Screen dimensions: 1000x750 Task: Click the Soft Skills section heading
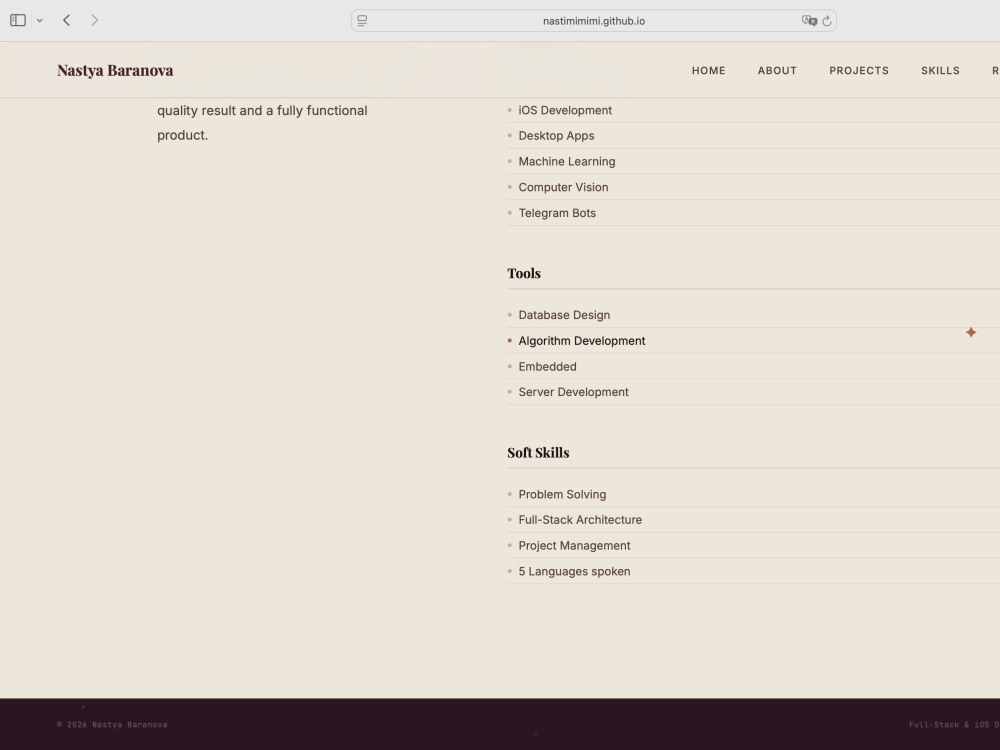538,453
